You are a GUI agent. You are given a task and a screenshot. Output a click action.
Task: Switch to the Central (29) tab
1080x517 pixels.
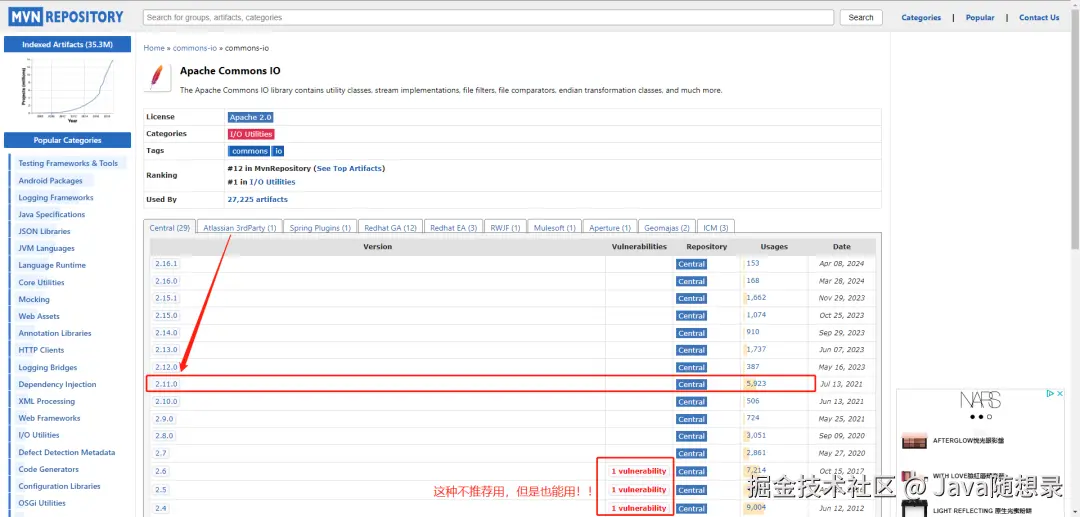point(169,228)
